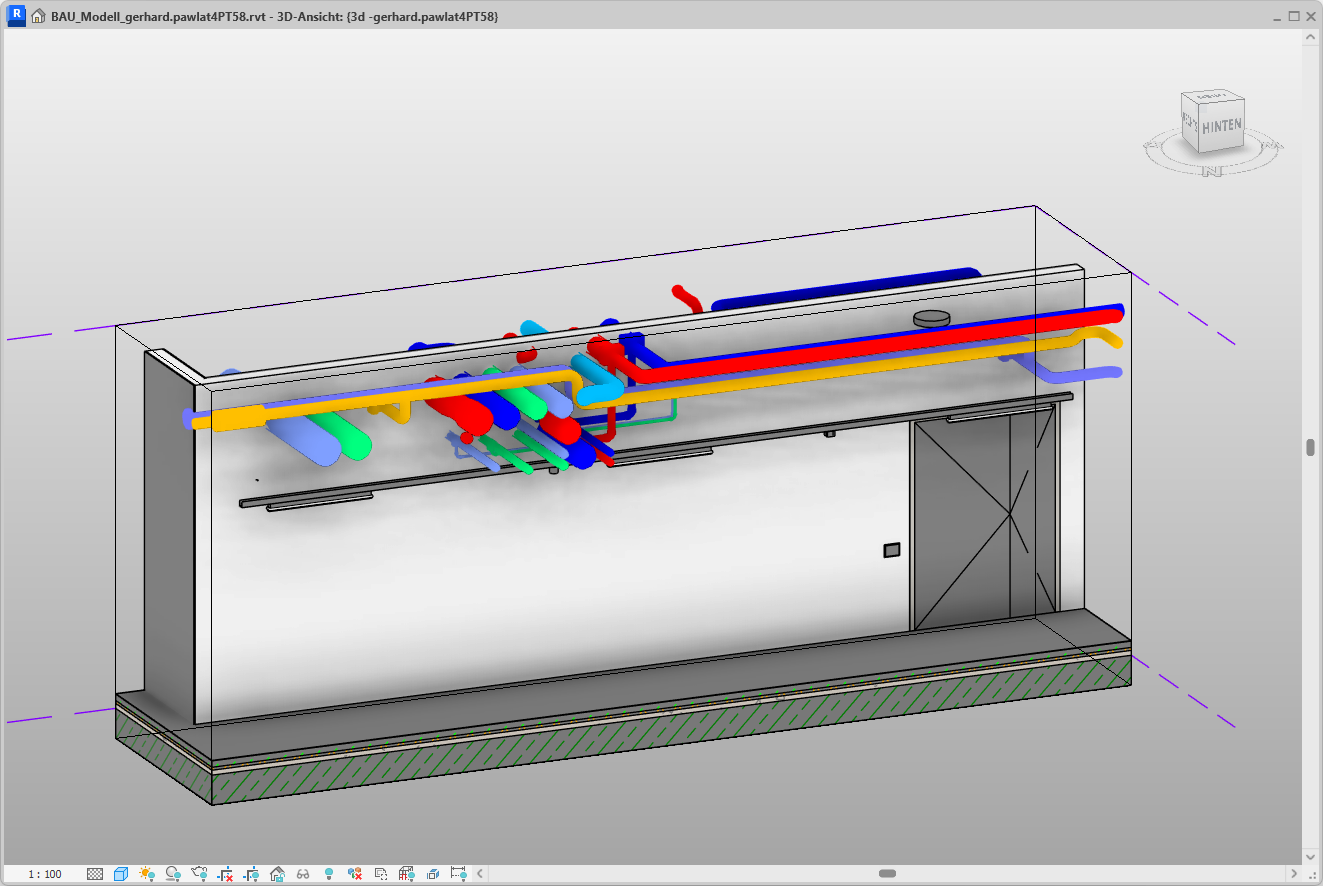This screenshot has width=1323, height=886.
Task: Toggle shadows on or off
Action: (x=173, y=874)
